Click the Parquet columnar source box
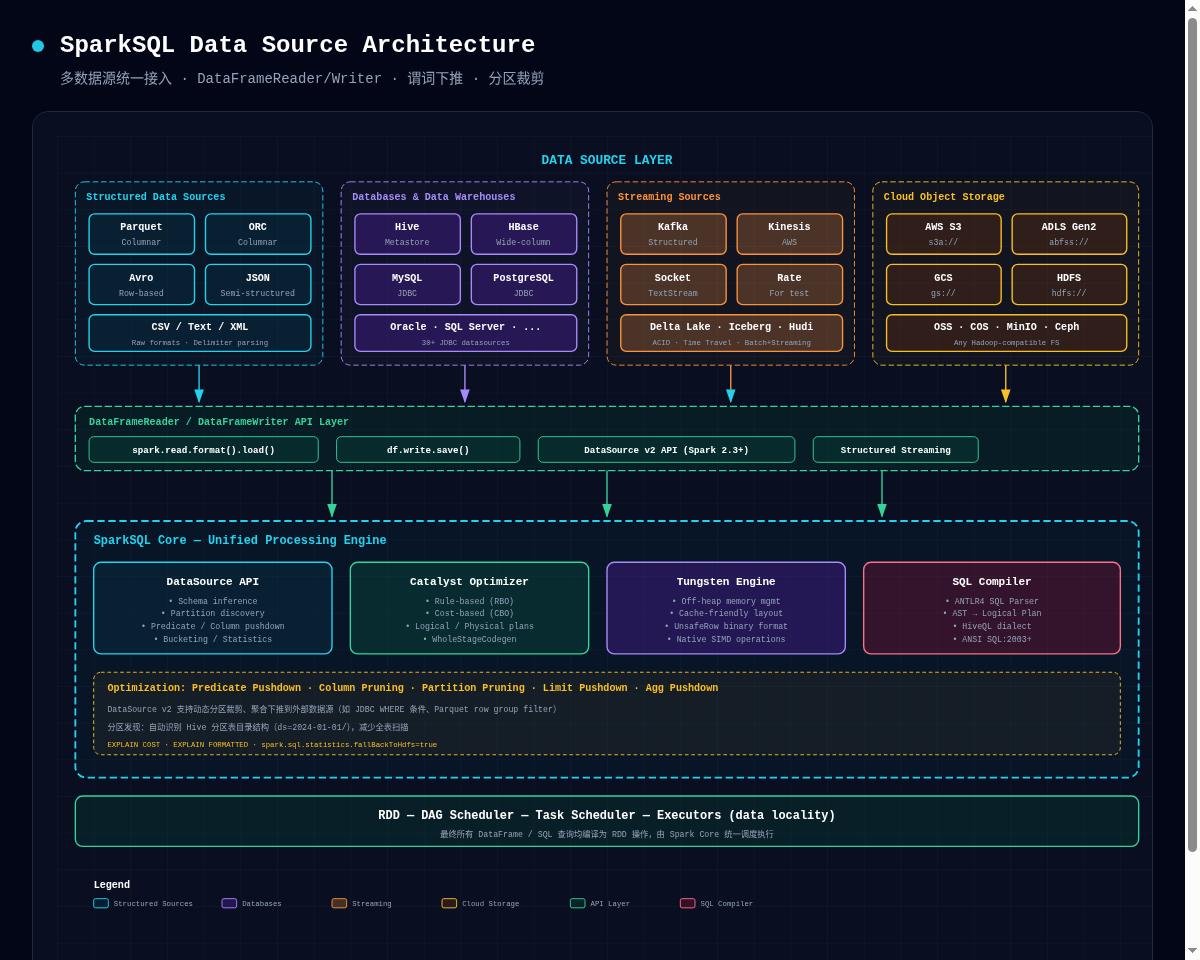Image resolution: width=1200 pixels, height=960 pixels. pos(141,234)
